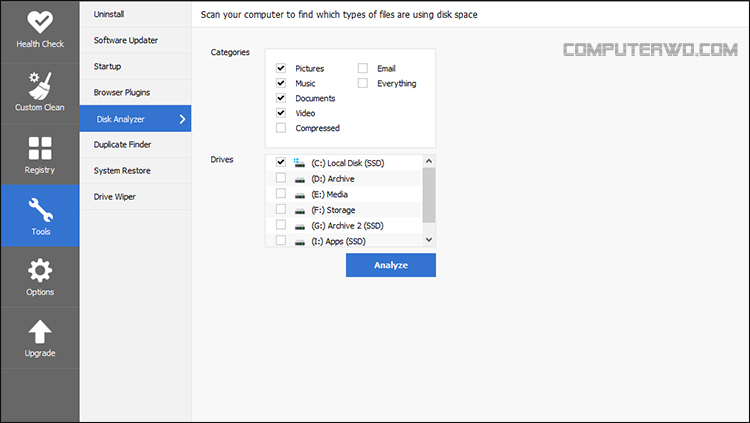Image resolution: width=750 pixels, height=423 pixels.
Task: Check the Everything category checkbox
Action: pyautogui.click(x=363, y=83)
